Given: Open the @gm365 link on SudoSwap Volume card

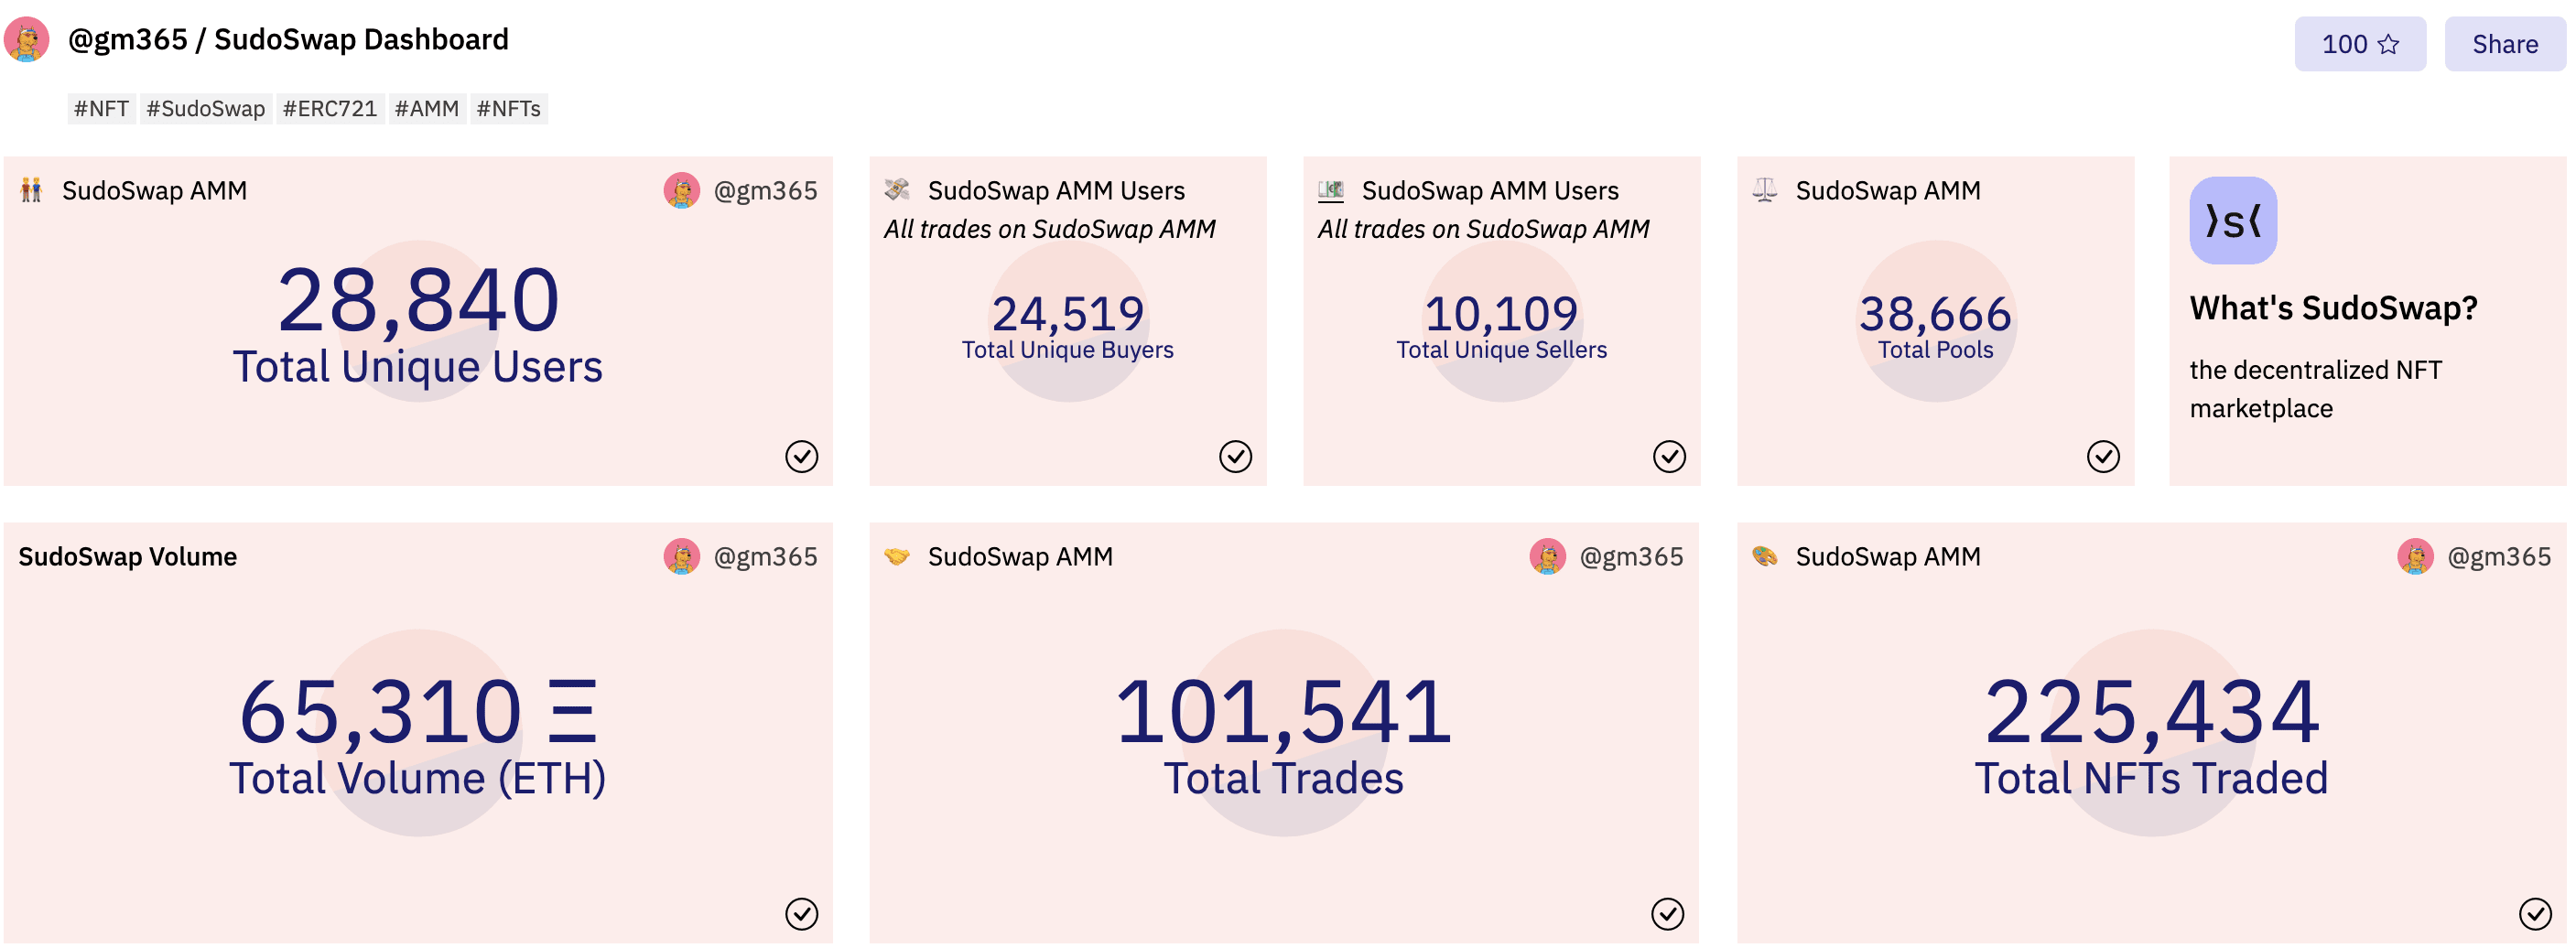Looking at the screenshot, I should (x=764, y=557).
